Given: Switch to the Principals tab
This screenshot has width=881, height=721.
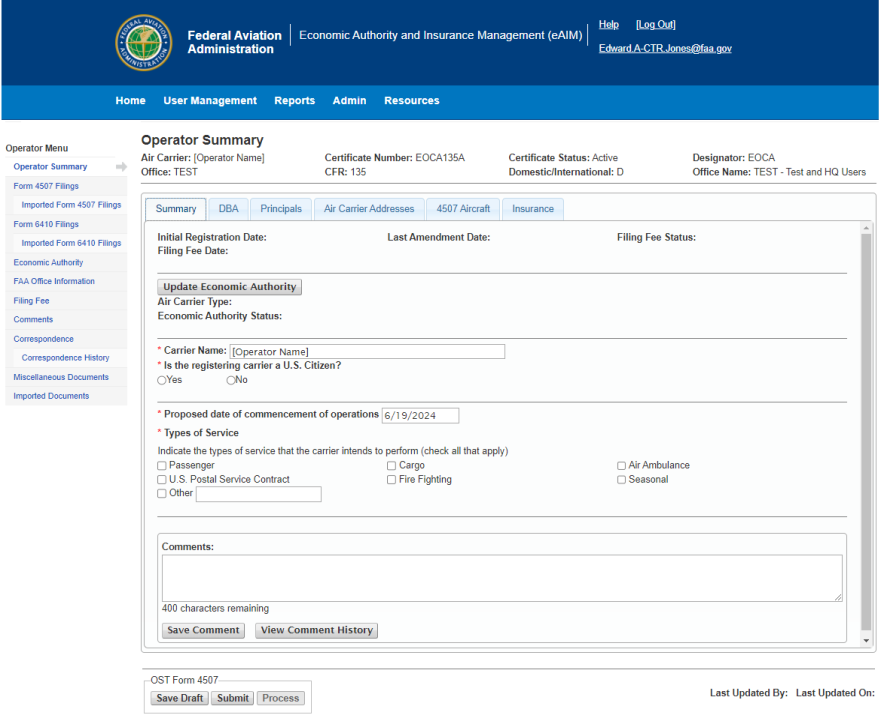Looking at the screenshot, I should pos(281,209).
